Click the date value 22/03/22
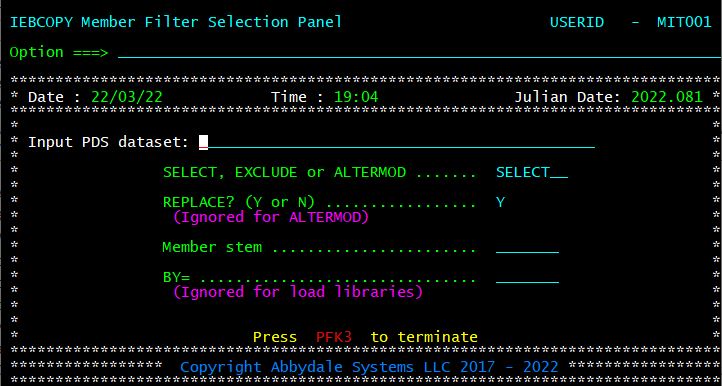The height and width of the screenshot is (386, 722). (x=127, y=97)
